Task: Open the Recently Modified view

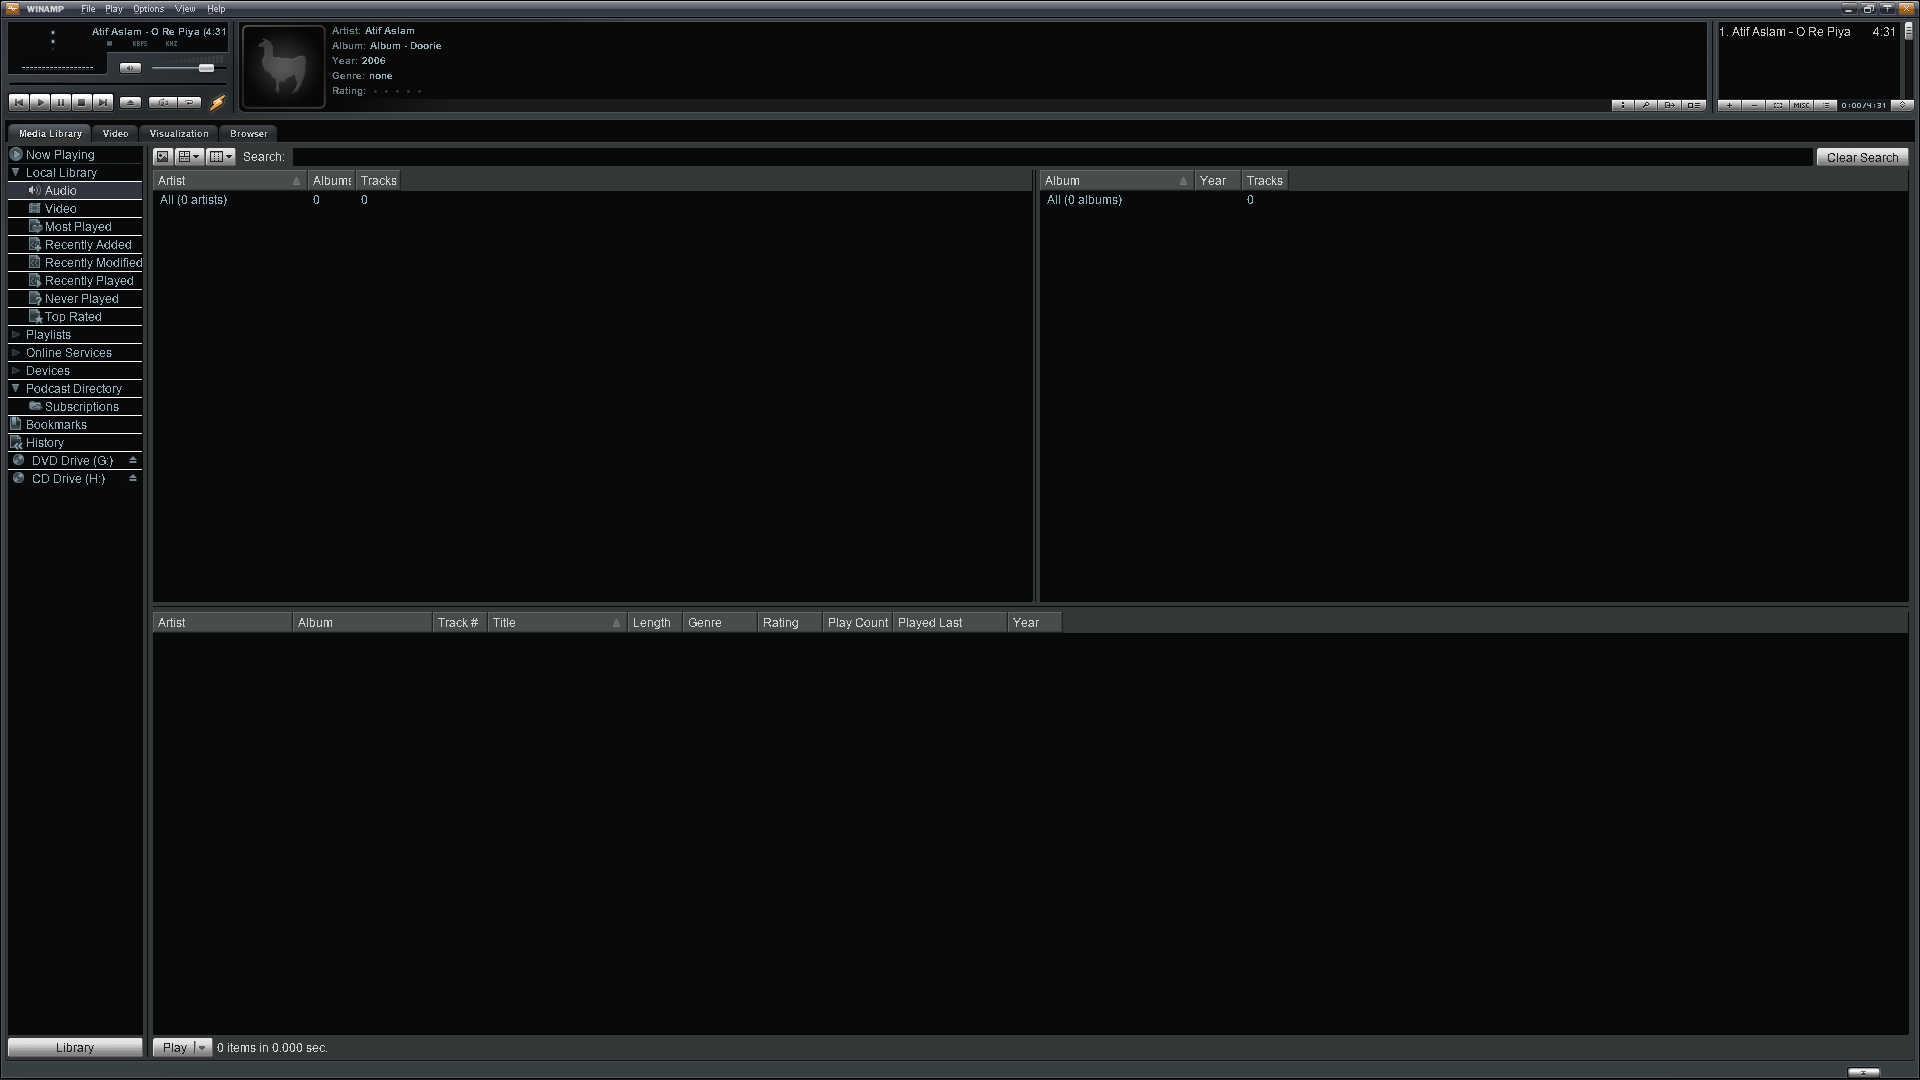Action: 75,263
